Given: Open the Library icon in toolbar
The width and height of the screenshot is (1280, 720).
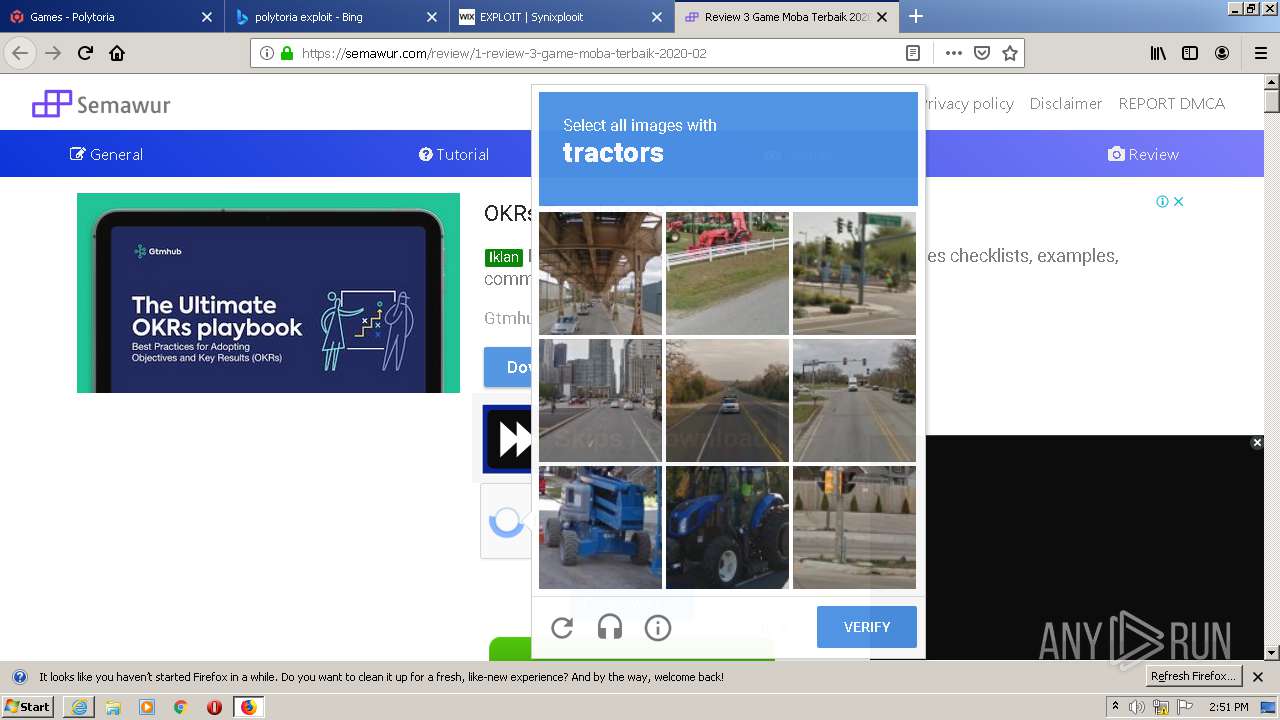Looking at the screenshot, I should (1158, 53).
